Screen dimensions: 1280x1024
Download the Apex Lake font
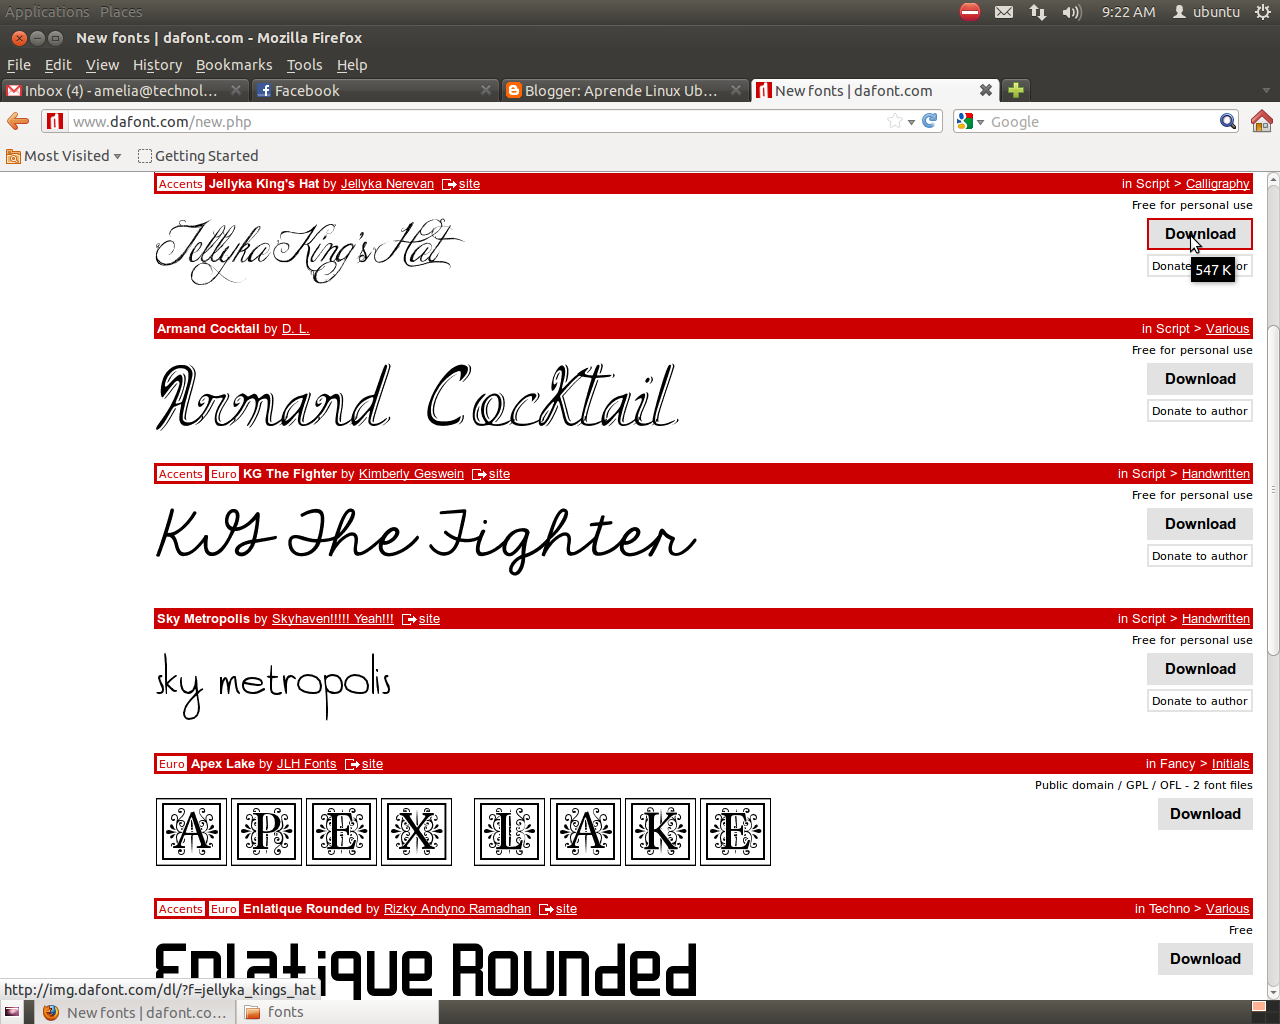pyautogui.click(x=1205, y=814)
